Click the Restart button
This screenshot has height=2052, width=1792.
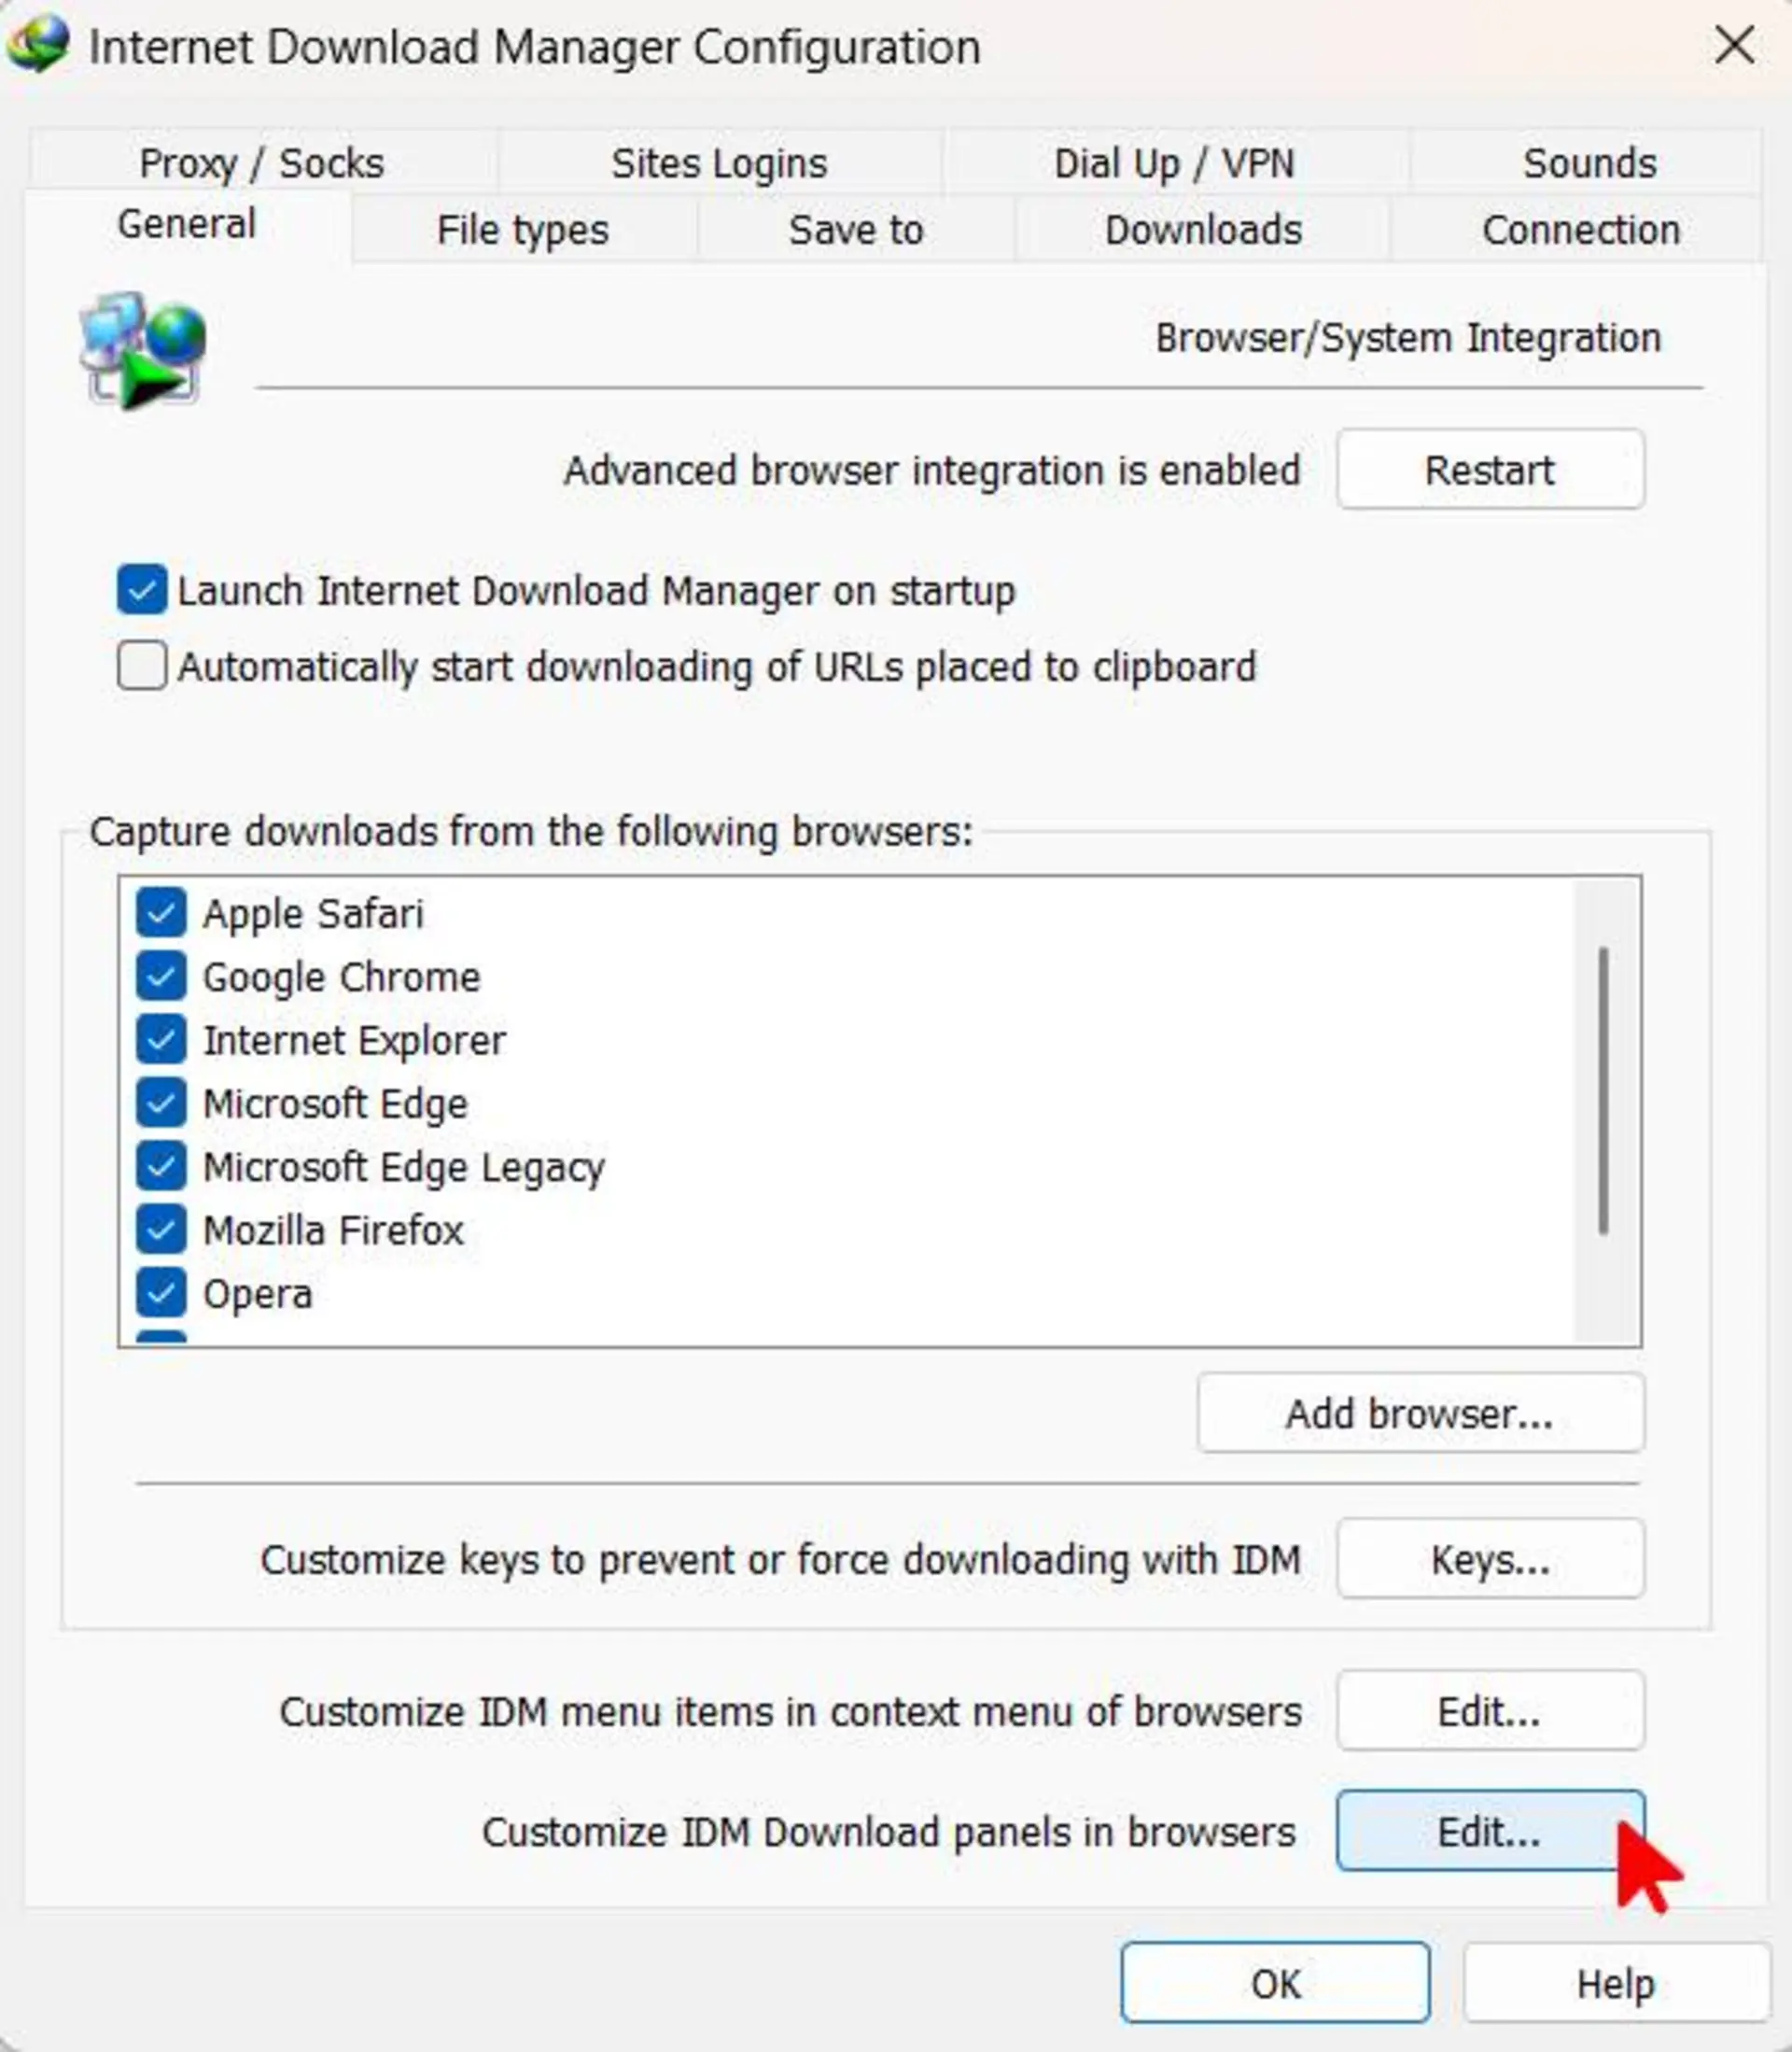click(x=1490, y=469)
